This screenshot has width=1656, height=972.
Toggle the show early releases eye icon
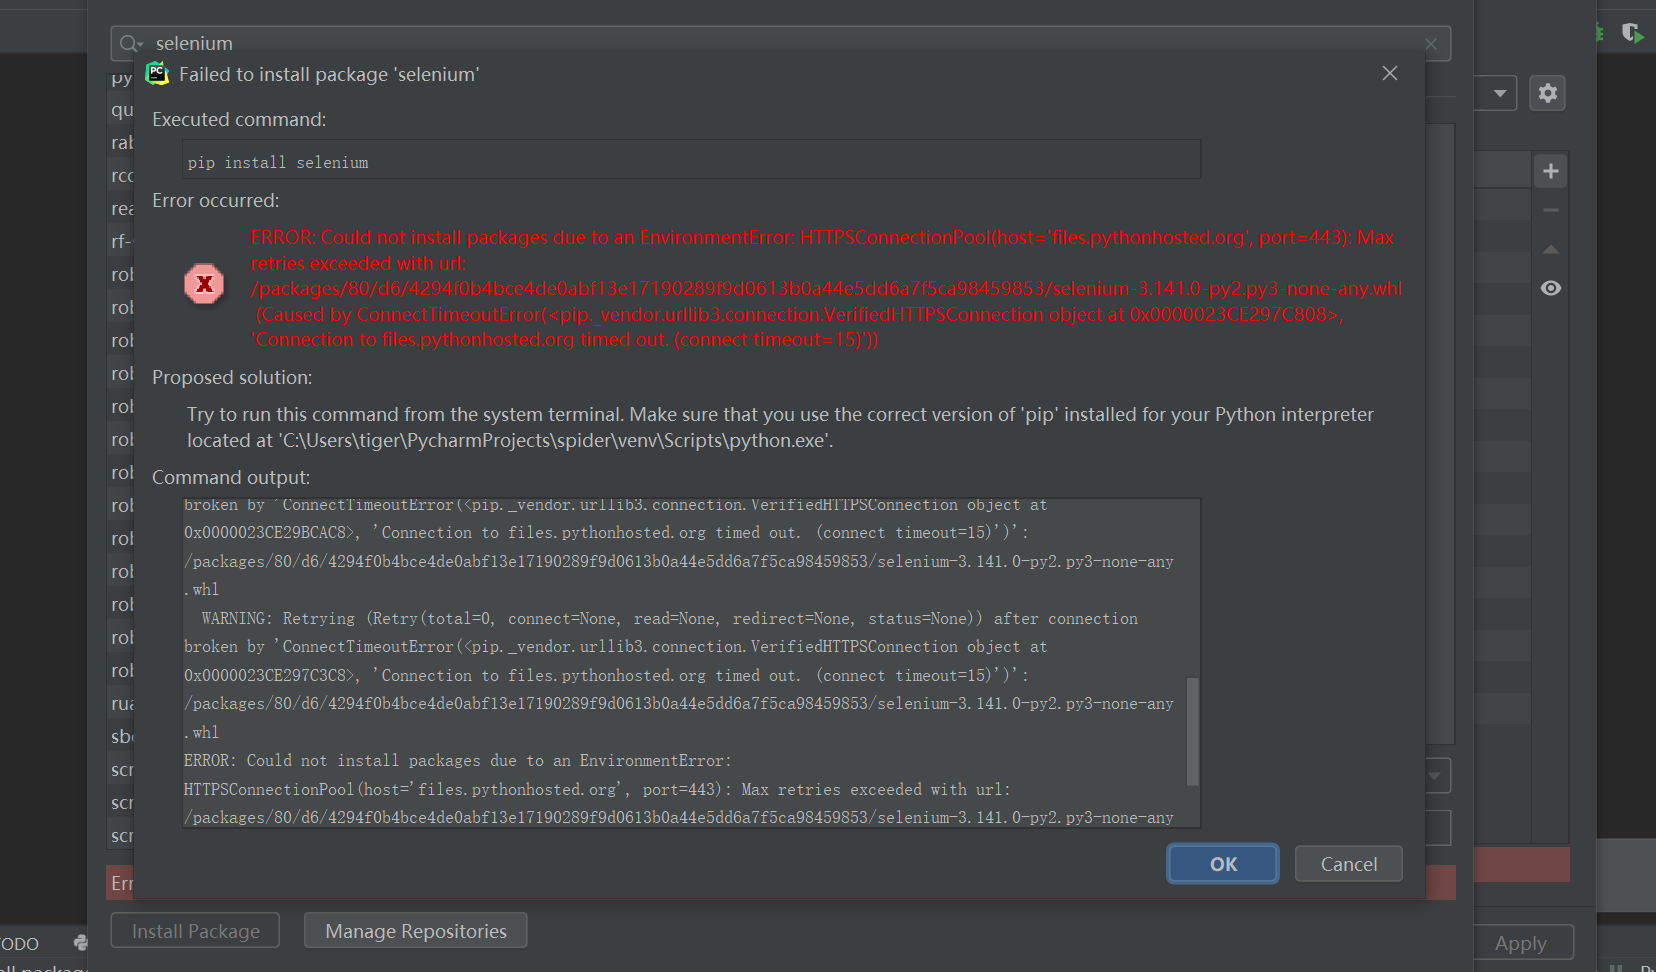(x=1550, y=288)
